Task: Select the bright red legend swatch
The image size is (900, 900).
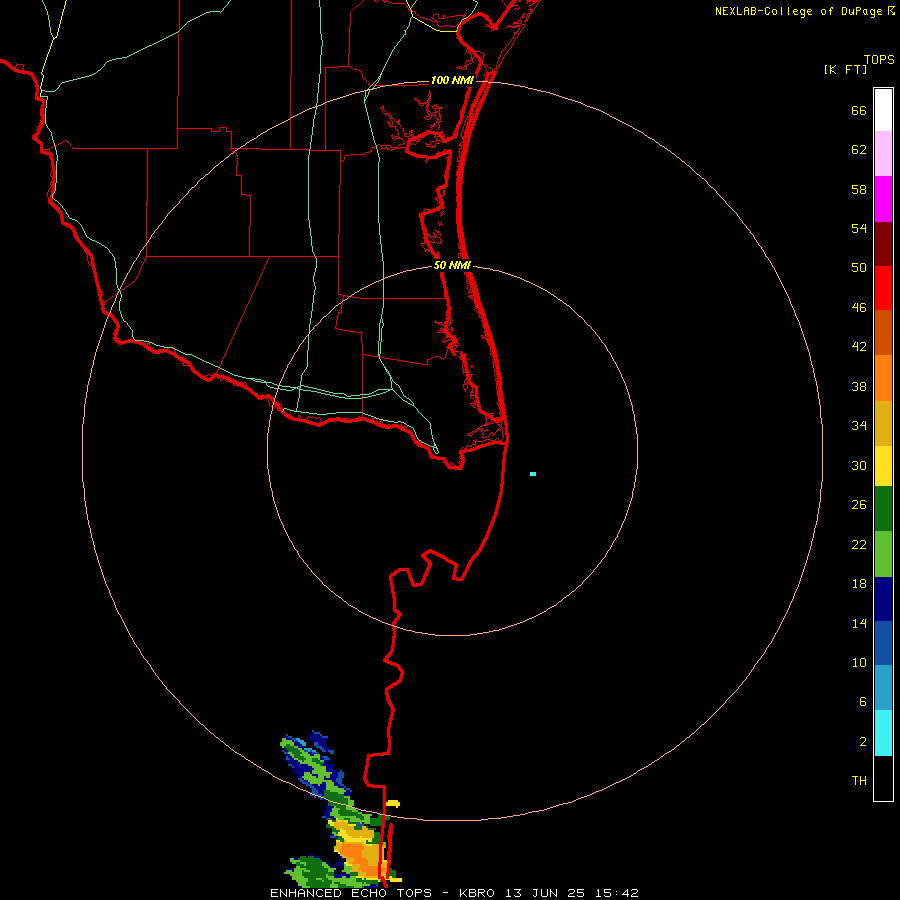Action: coord(883,288)
